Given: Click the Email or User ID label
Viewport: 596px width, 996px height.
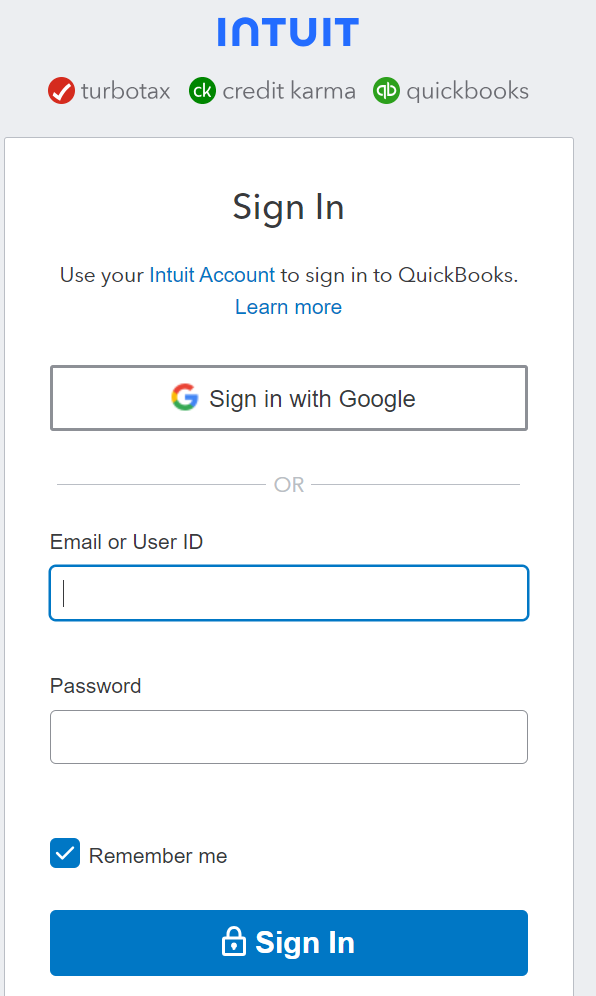Looking at the screenshot, I should (x=126, y=542).
